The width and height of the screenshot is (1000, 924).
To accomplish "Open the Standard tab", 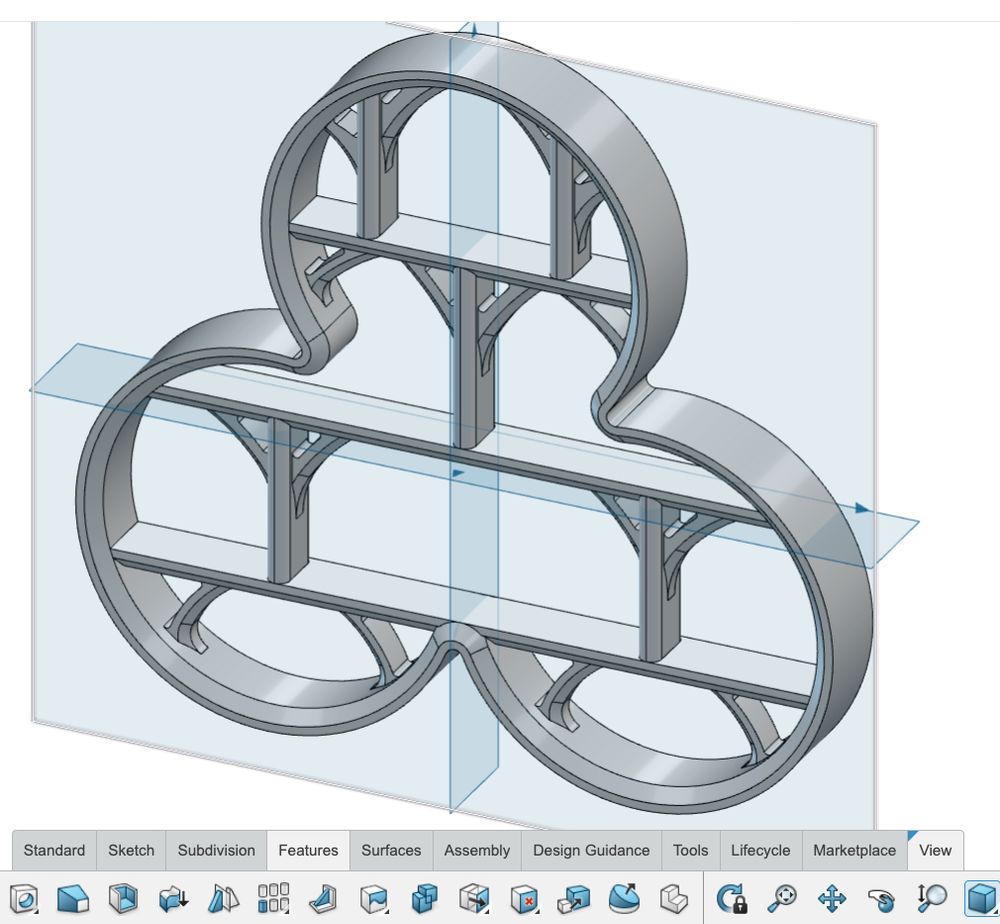I will (54, 850).
